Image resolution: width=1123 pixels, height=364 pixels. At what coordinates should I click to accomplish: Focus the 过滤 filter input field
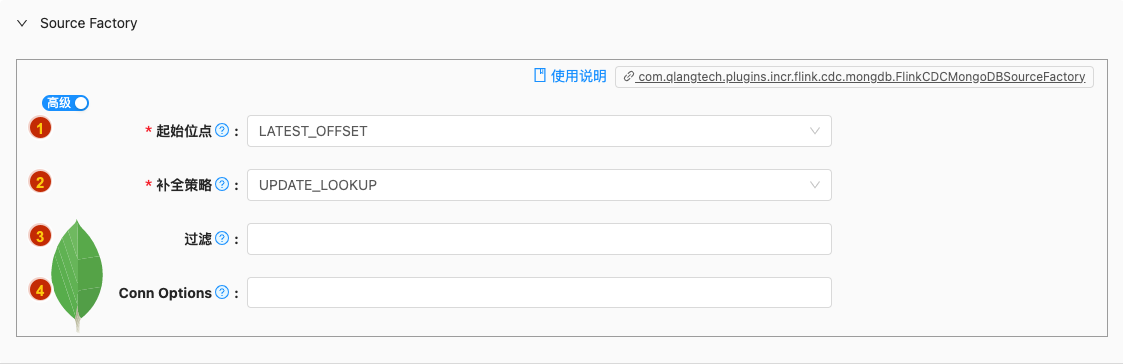[539, 239]
